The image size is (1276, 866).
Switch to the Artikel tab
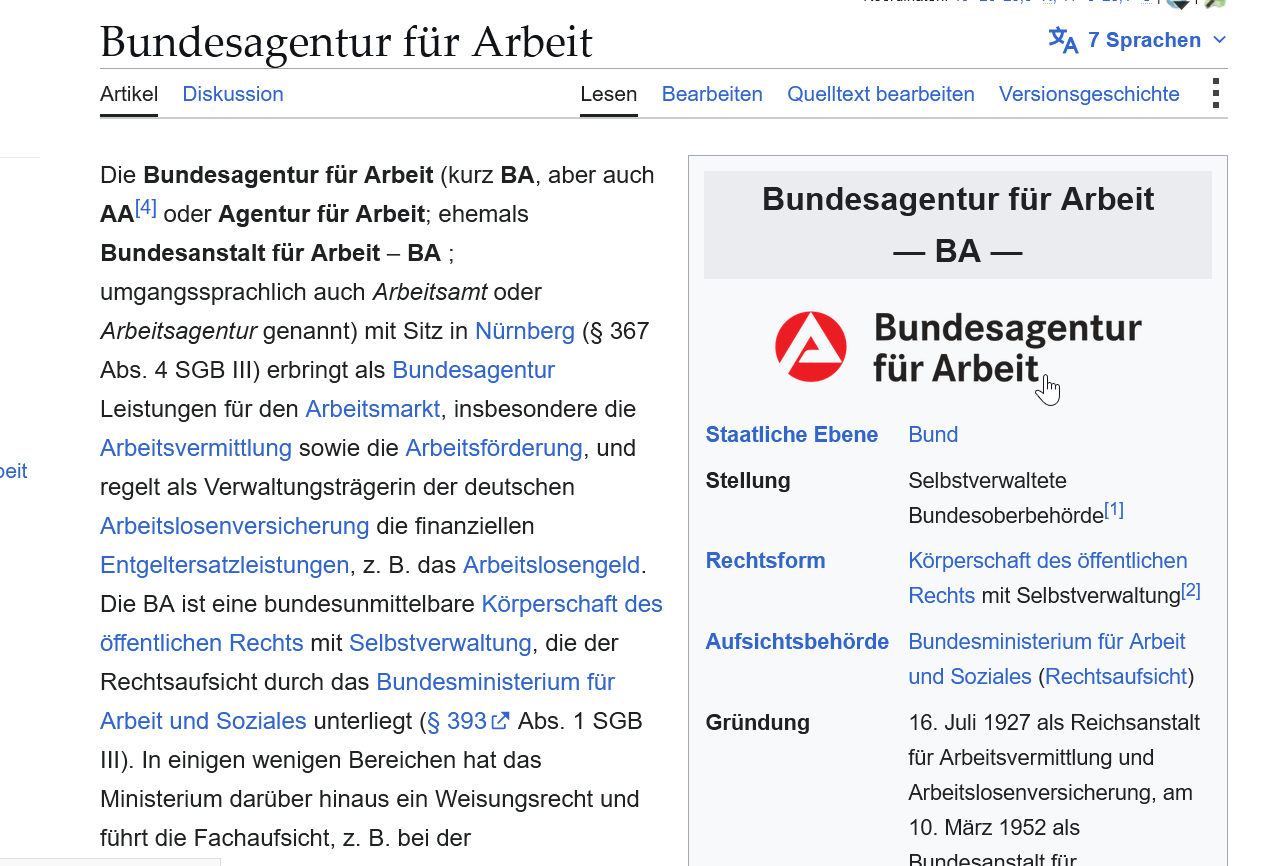[x=129, y=94]
